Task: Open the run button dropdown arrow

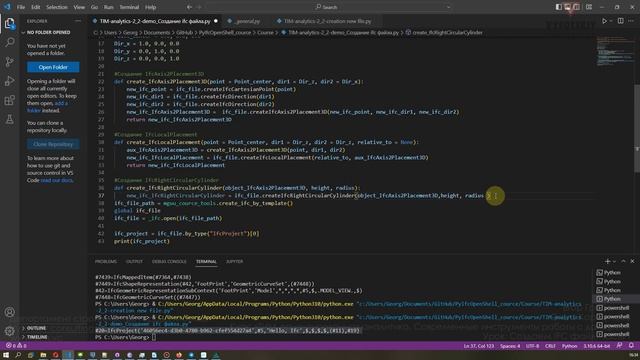Action: tap(611, 21)
